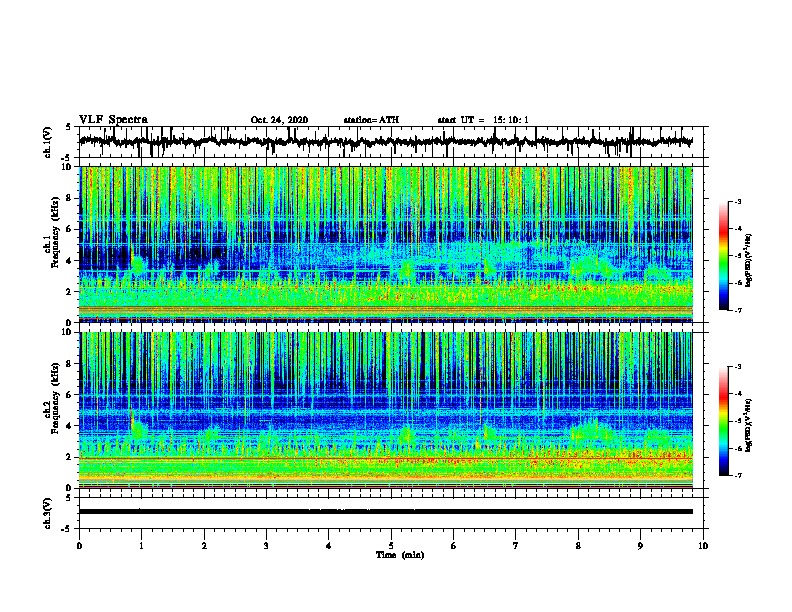Click the time axis tick label "0"
Image resolution: width=792 pixels, height=612 pixels.
pos(79,546)
